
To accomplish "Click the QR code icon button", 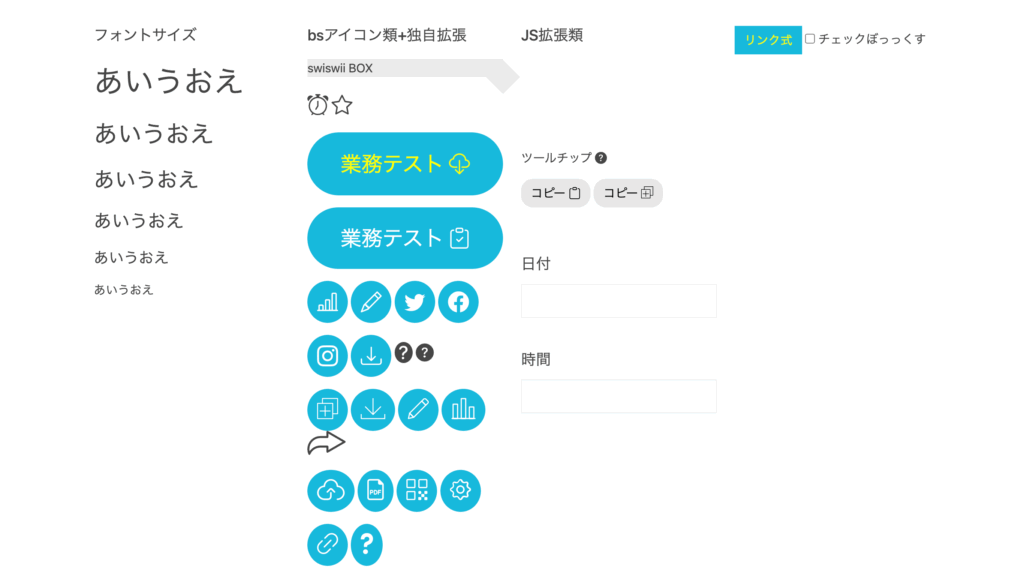I will tap(417, 490).
